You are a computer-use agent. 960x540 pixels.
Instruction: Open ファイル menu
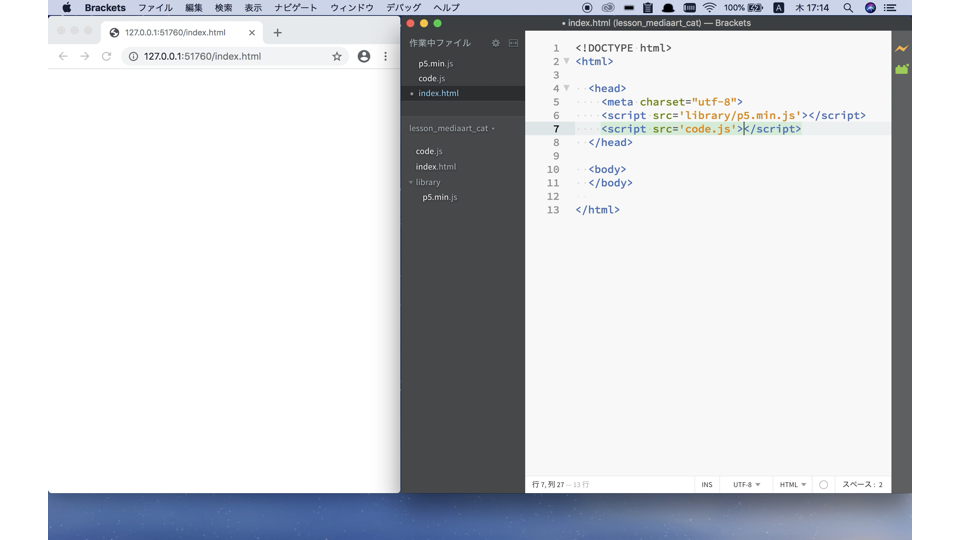[x=155, y=8]
